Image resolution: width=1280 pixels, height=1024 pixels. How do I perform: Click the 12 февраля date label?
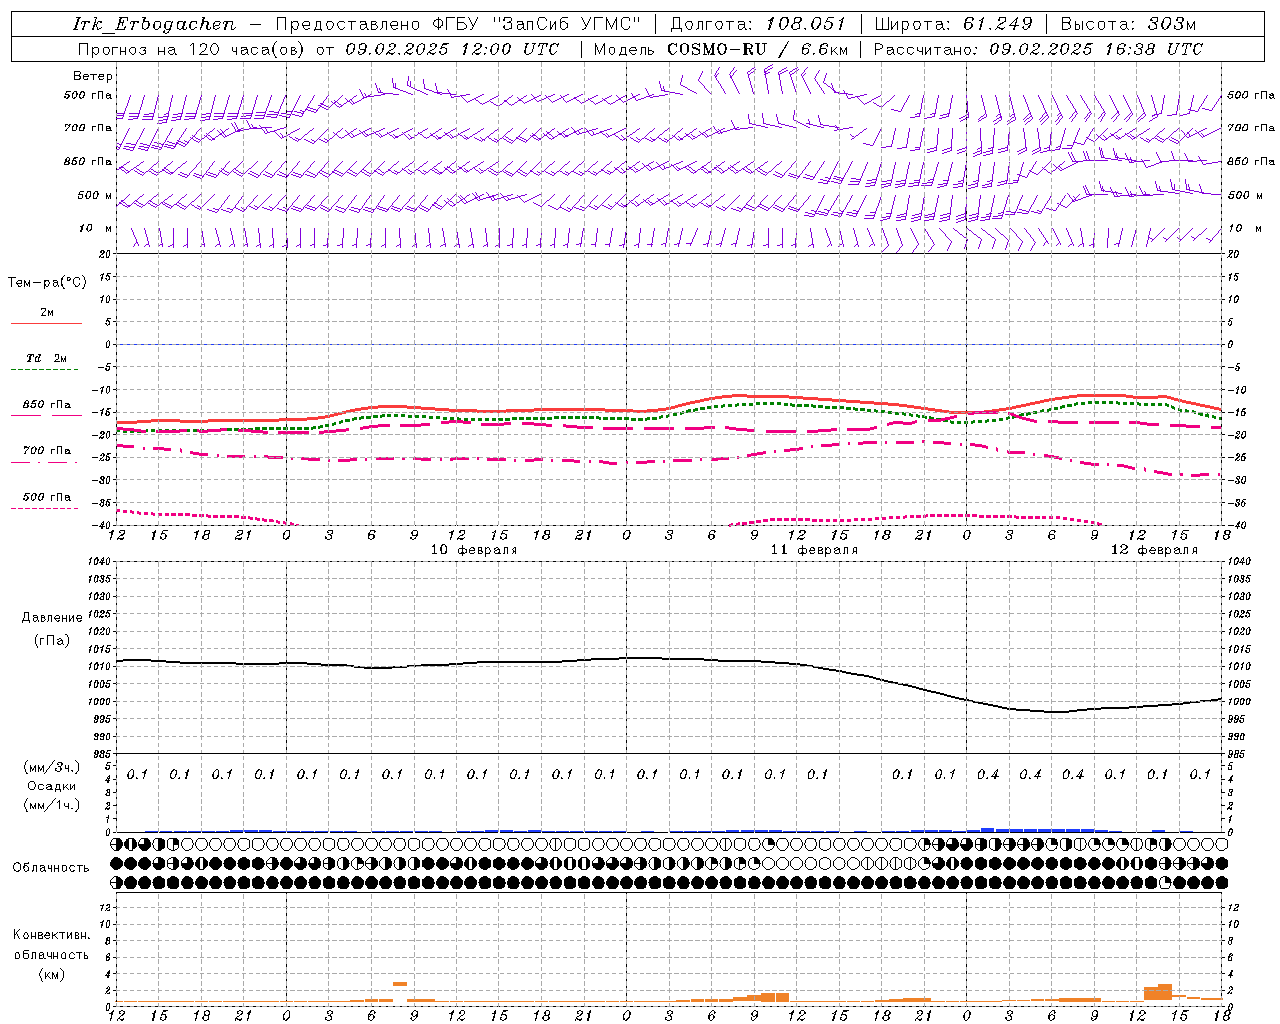[1154, 550]
